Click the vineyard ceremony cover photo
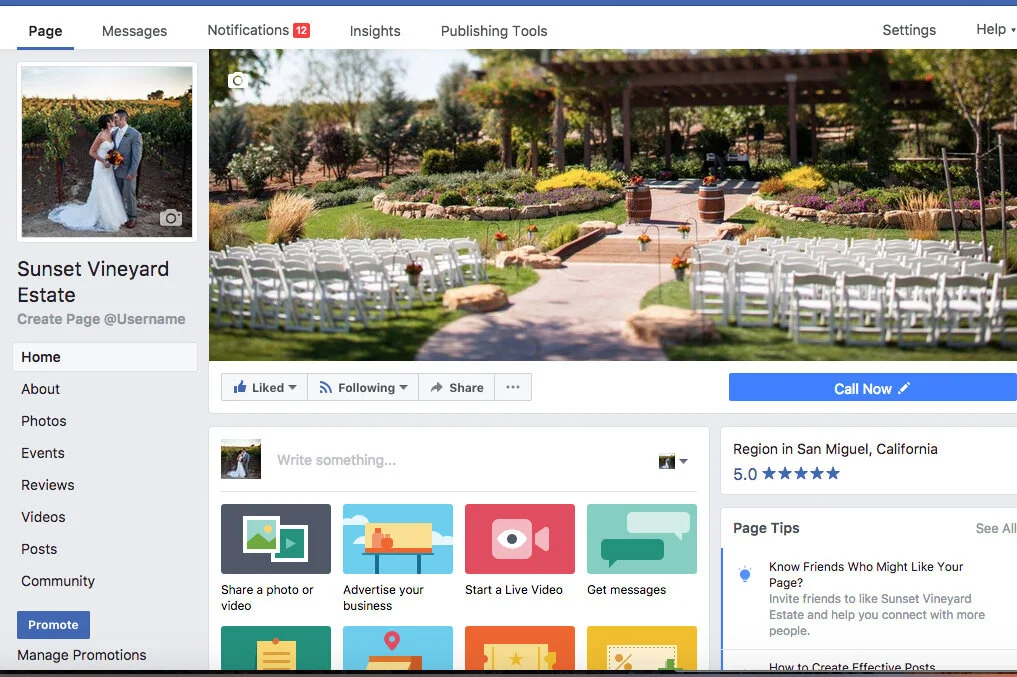 pyautogui.click(x=612, y=205)
